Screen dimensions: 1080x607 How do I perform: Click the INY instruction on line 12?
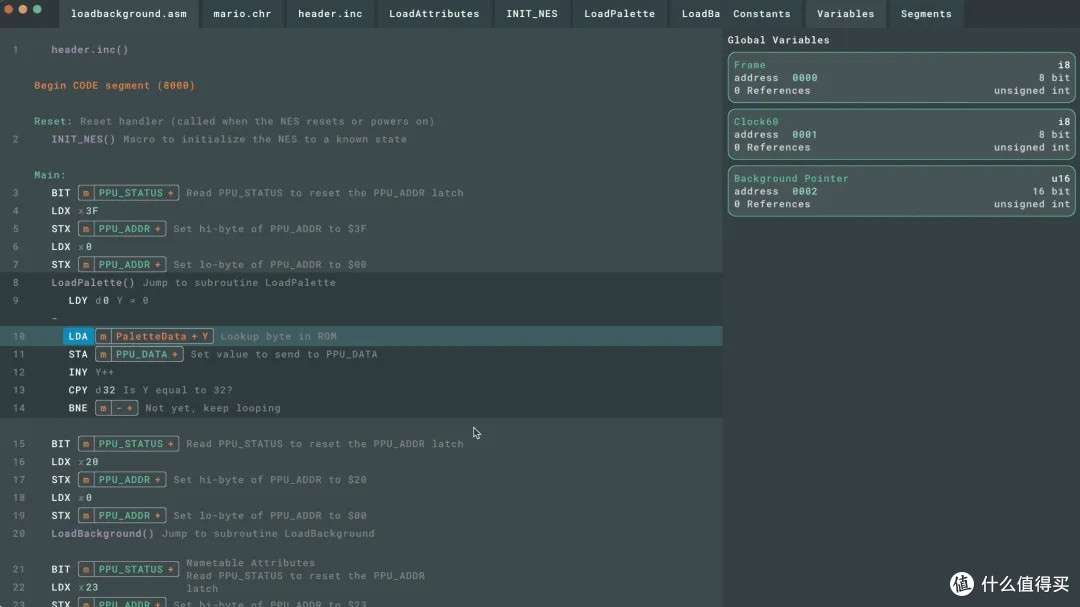[78, 372]
